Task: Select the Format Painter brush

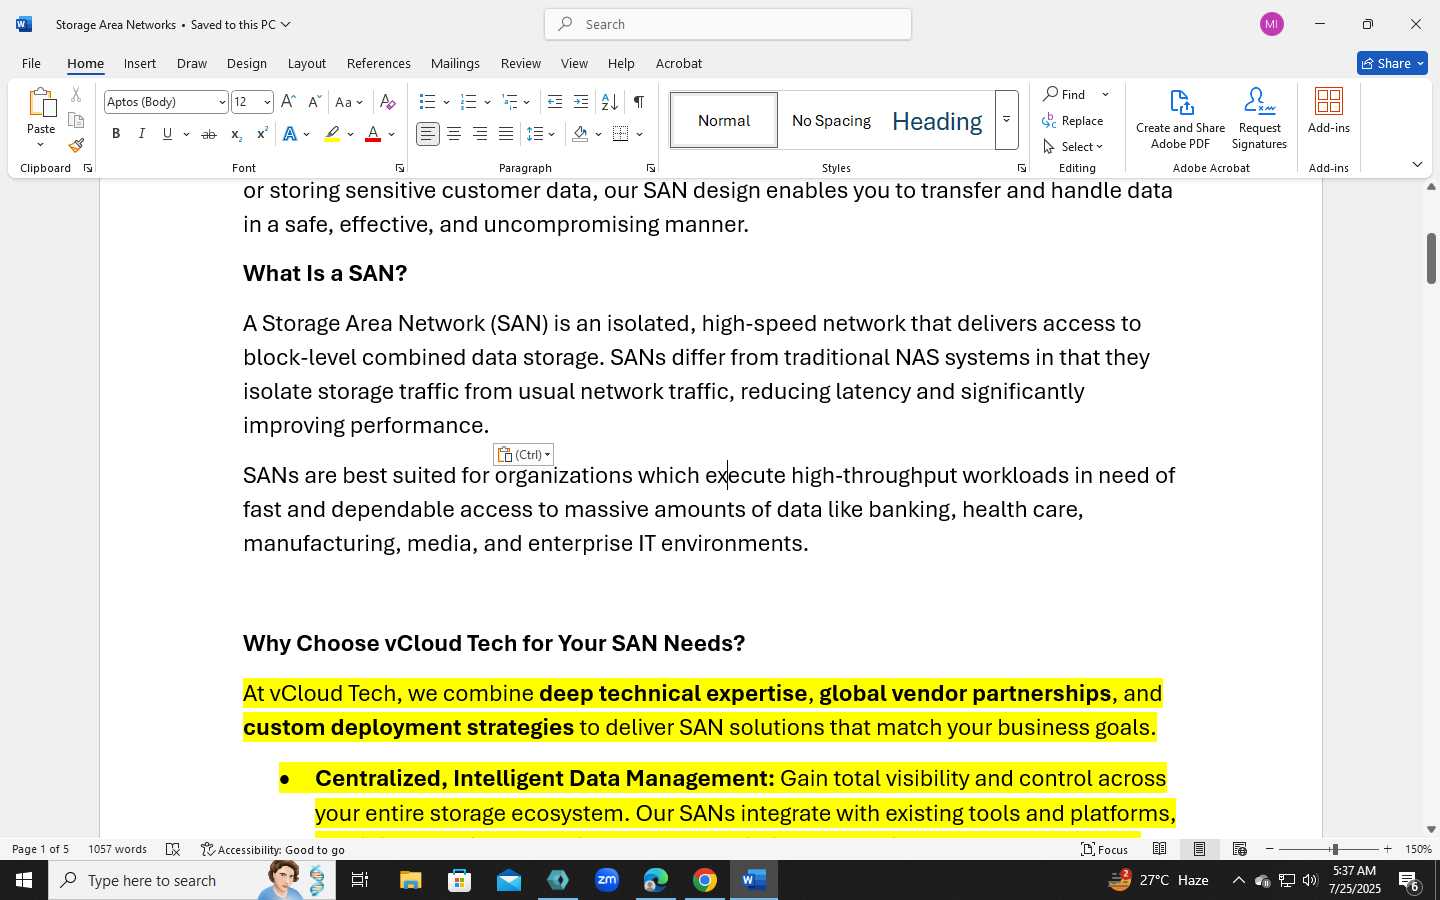Action: click(76, 145)
